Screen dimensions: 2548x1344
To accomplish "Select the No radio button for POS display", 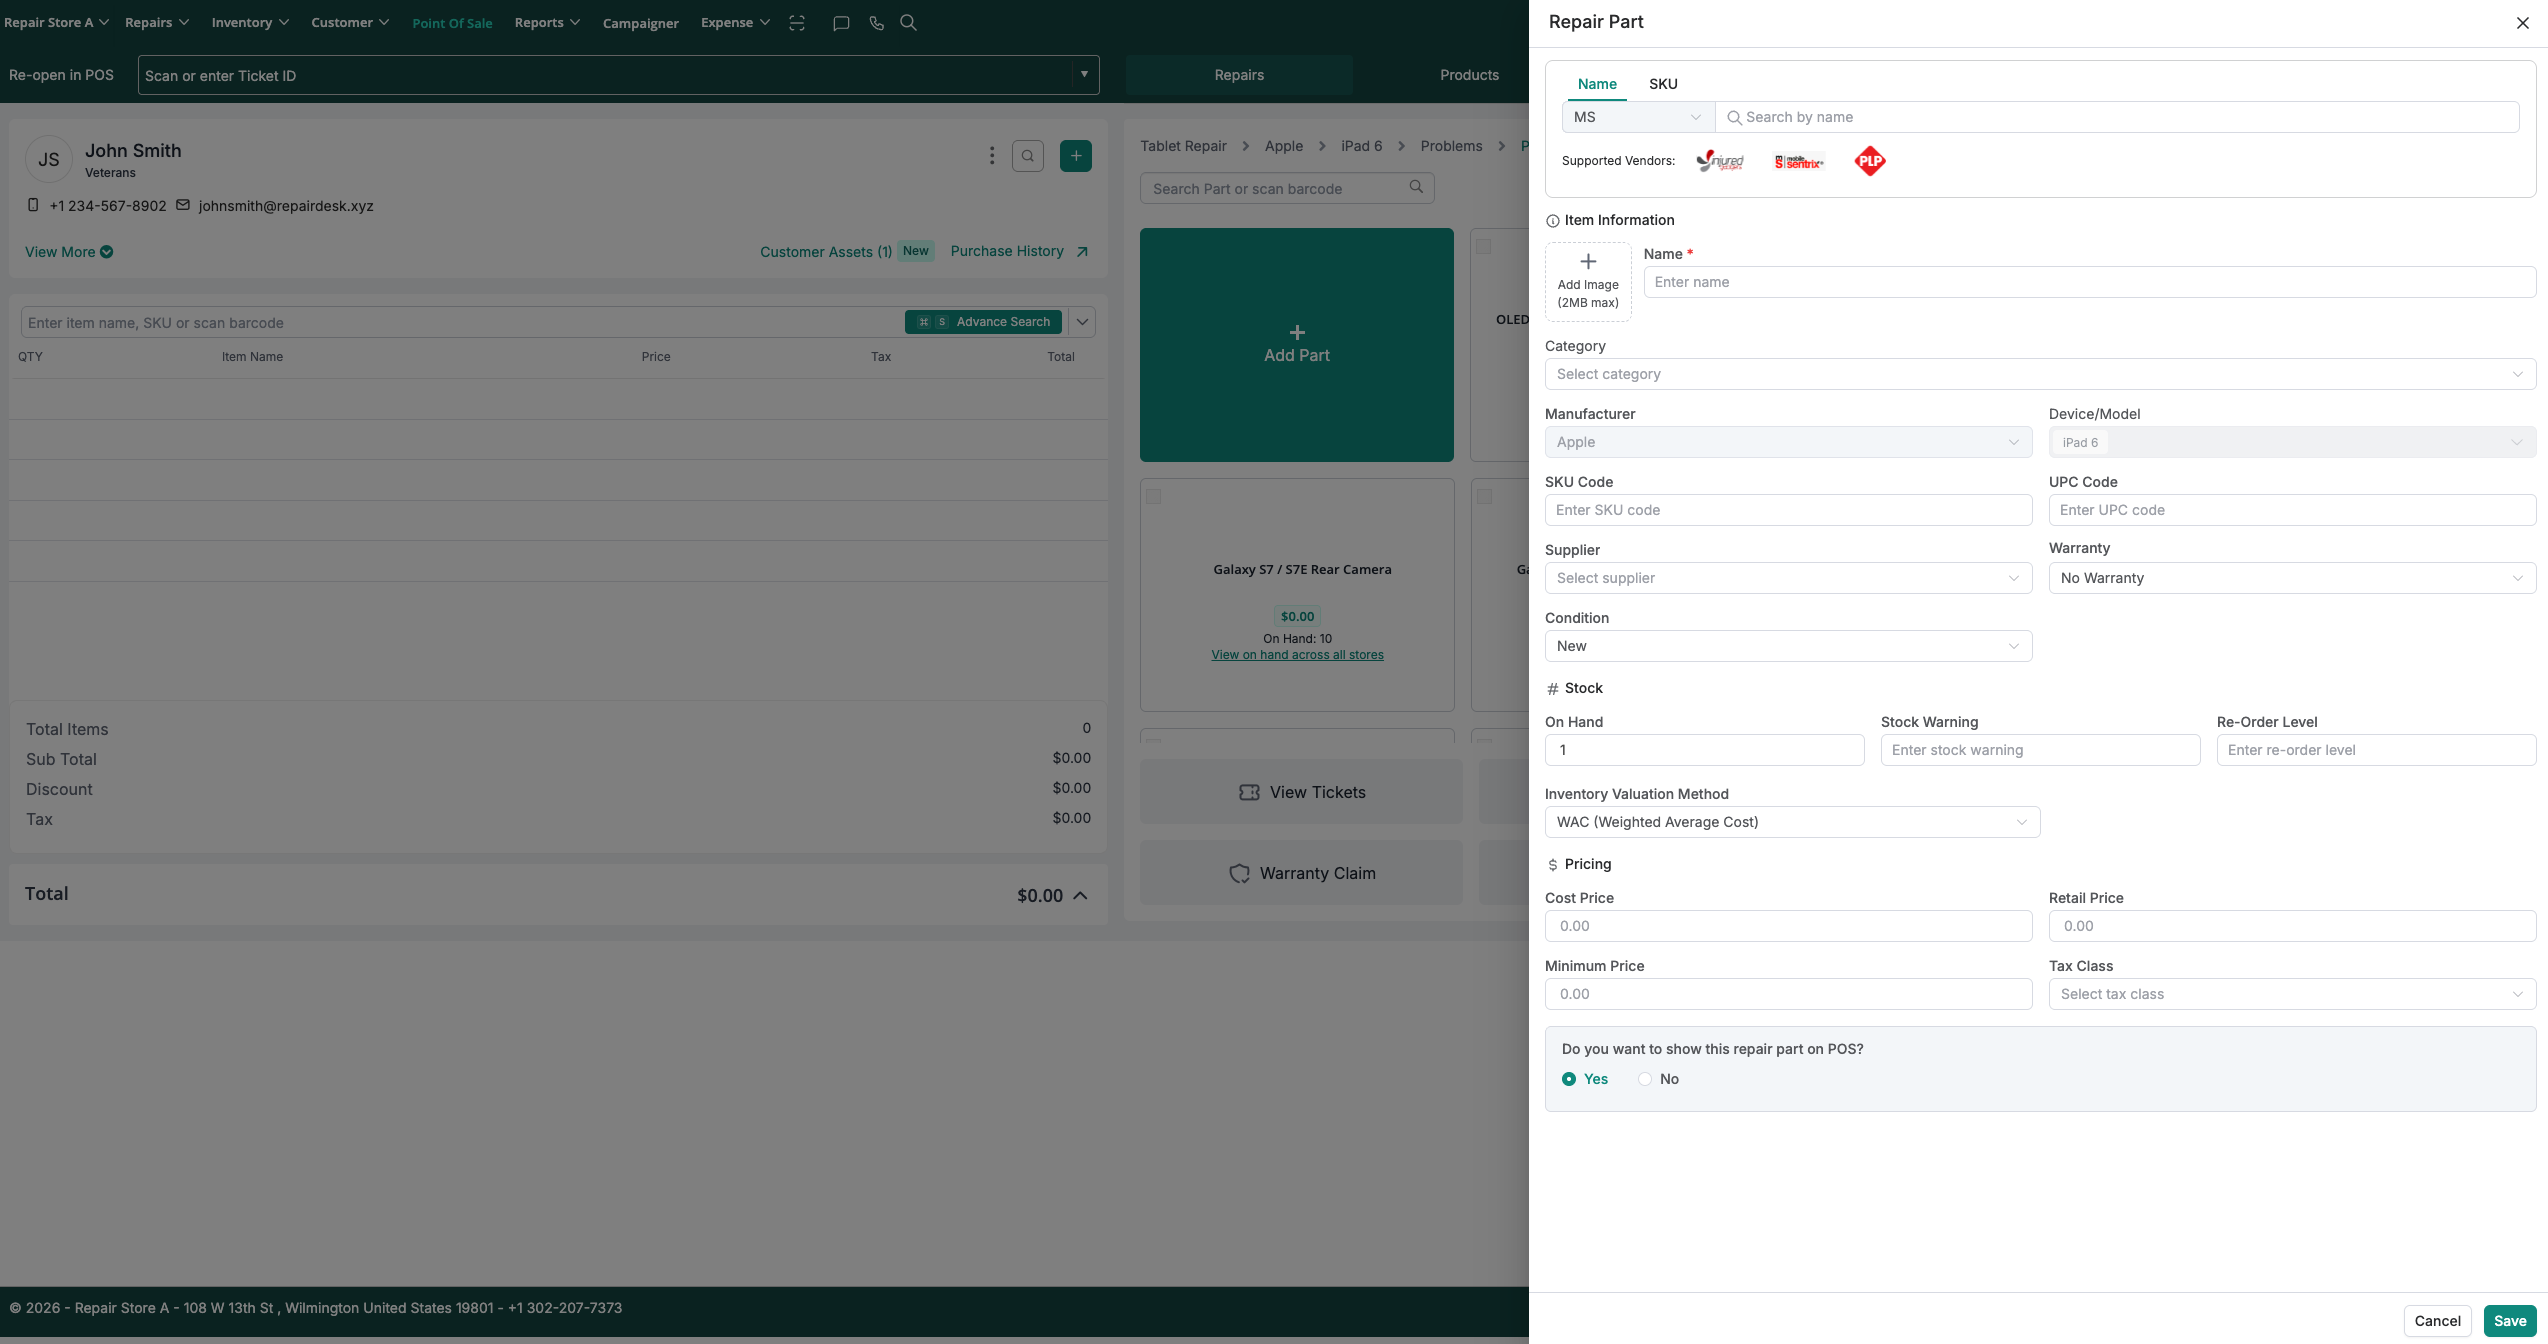I will 1645,1079.
